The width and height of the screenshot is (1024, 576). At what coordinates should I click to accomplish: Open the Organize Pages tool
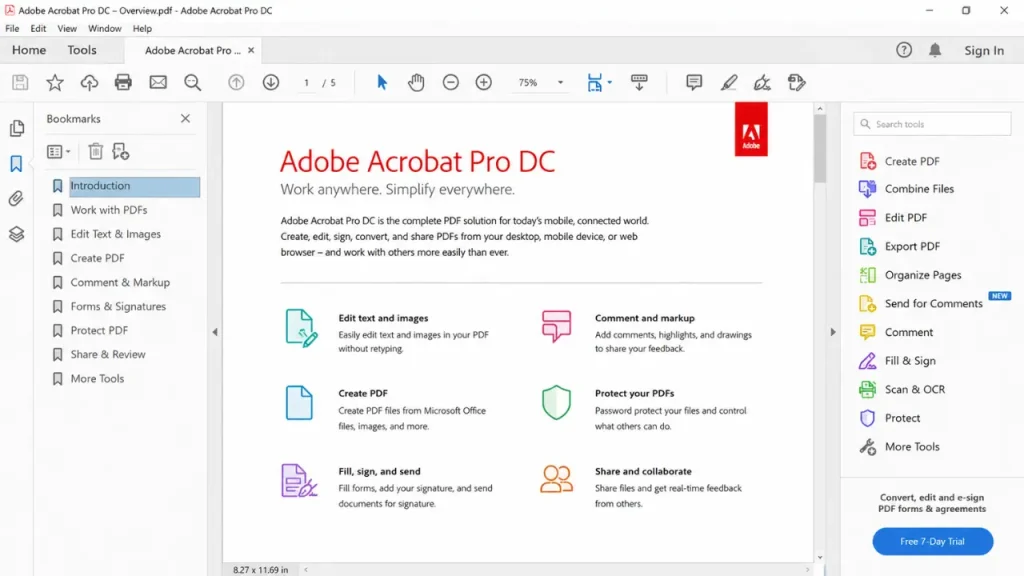click(x=910, y=275)
